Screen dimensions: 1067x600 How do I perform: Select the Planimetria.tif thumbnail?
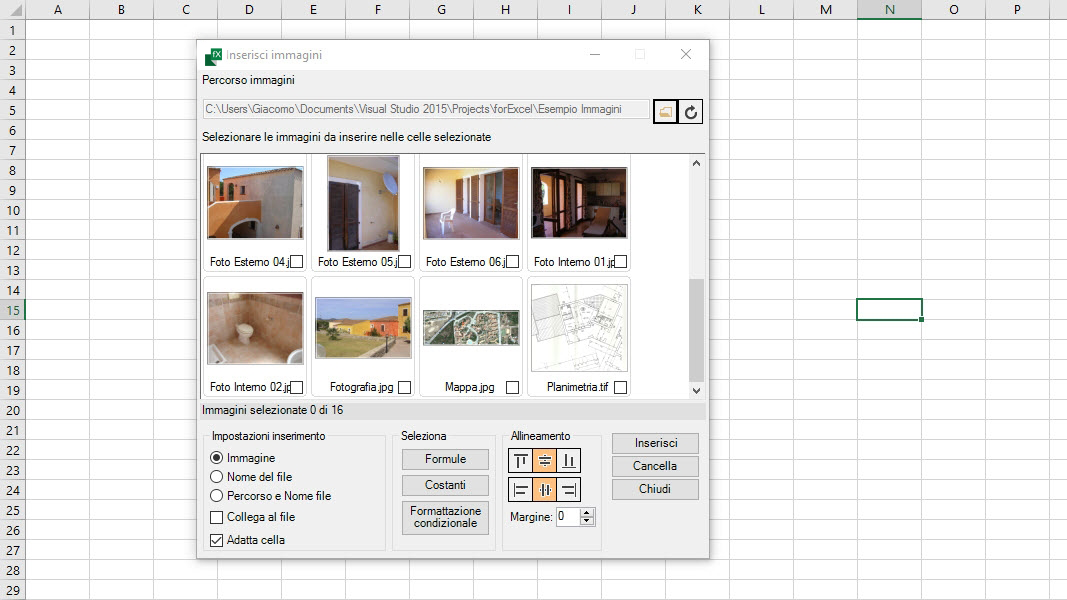[x=579, y=328]
